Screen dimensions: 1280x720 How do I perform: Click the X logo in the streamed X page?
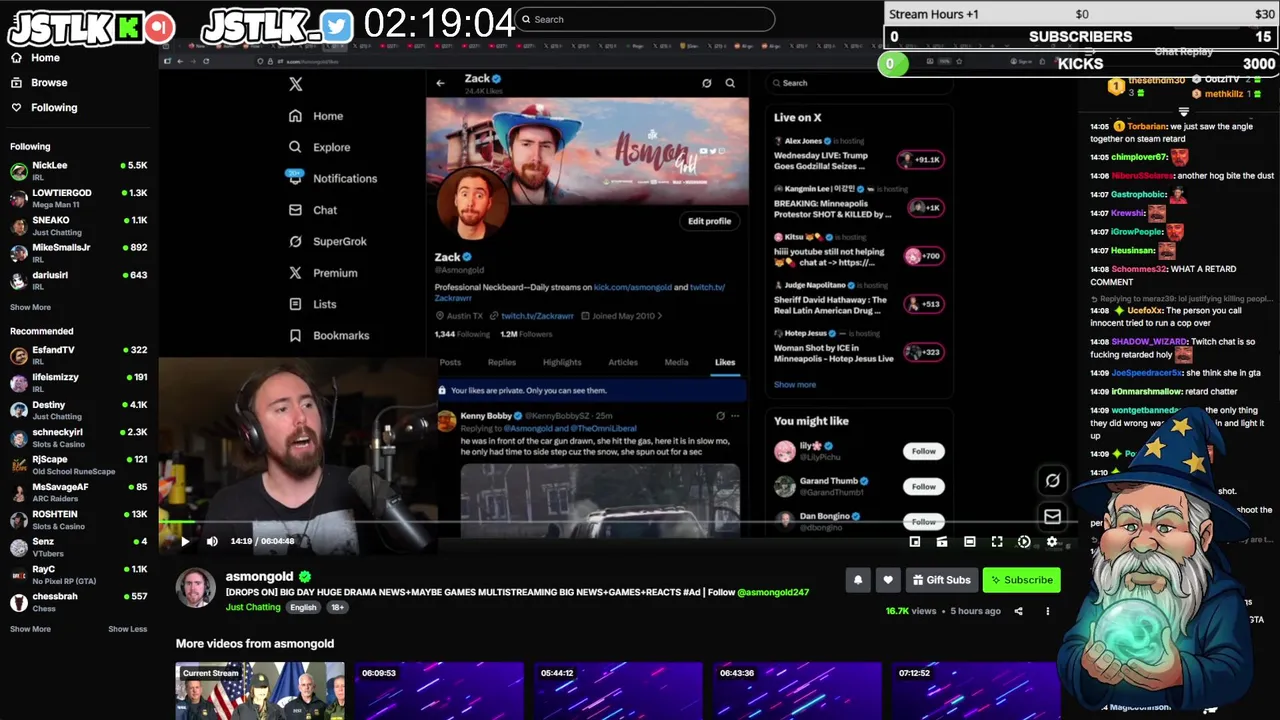tap(295, 84)
